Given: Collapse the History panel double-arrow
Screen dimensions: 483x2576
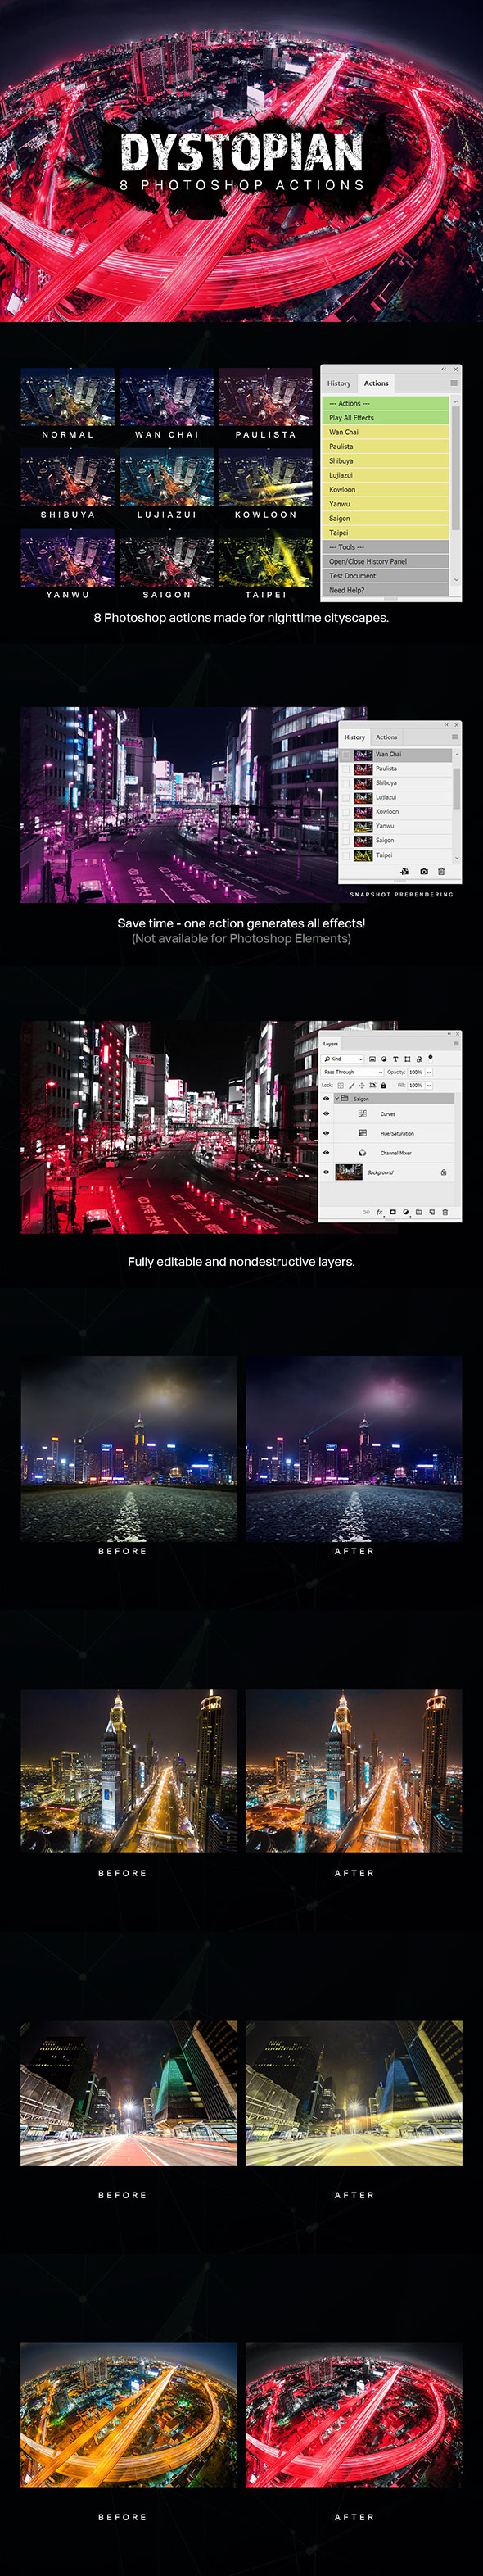Looking at the screenshot, I should [x=447, y=725].
